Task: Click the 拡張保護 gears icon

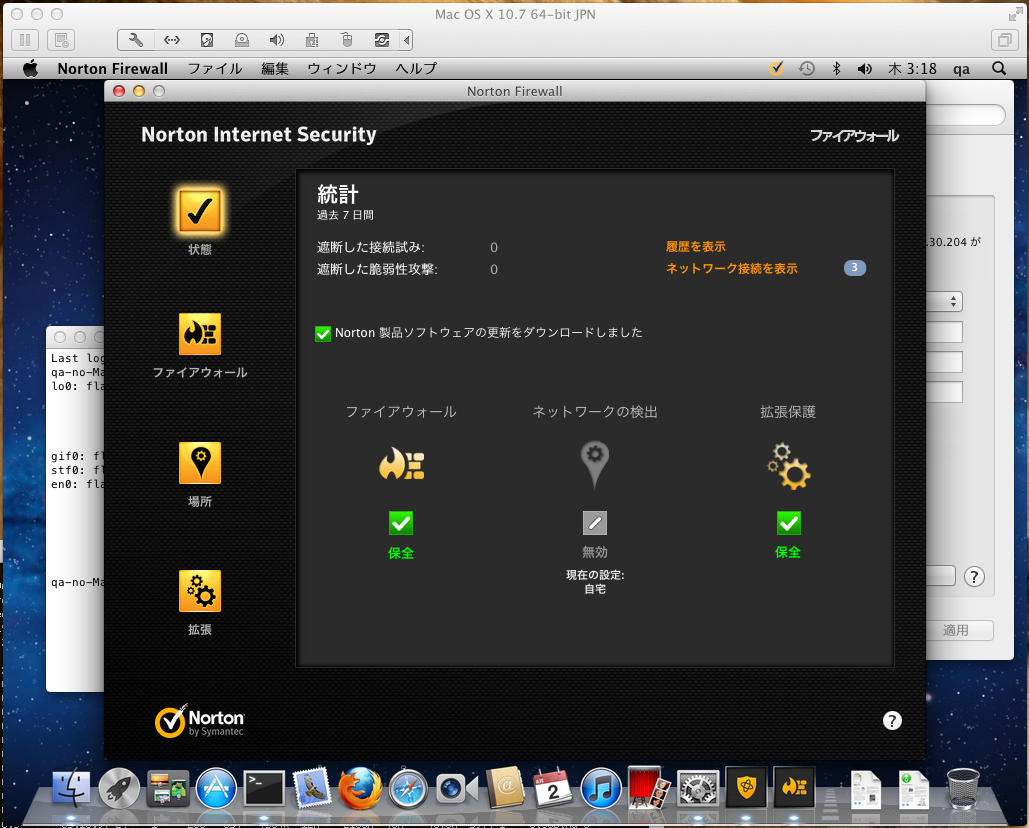Action: click(x=788, y=466)
